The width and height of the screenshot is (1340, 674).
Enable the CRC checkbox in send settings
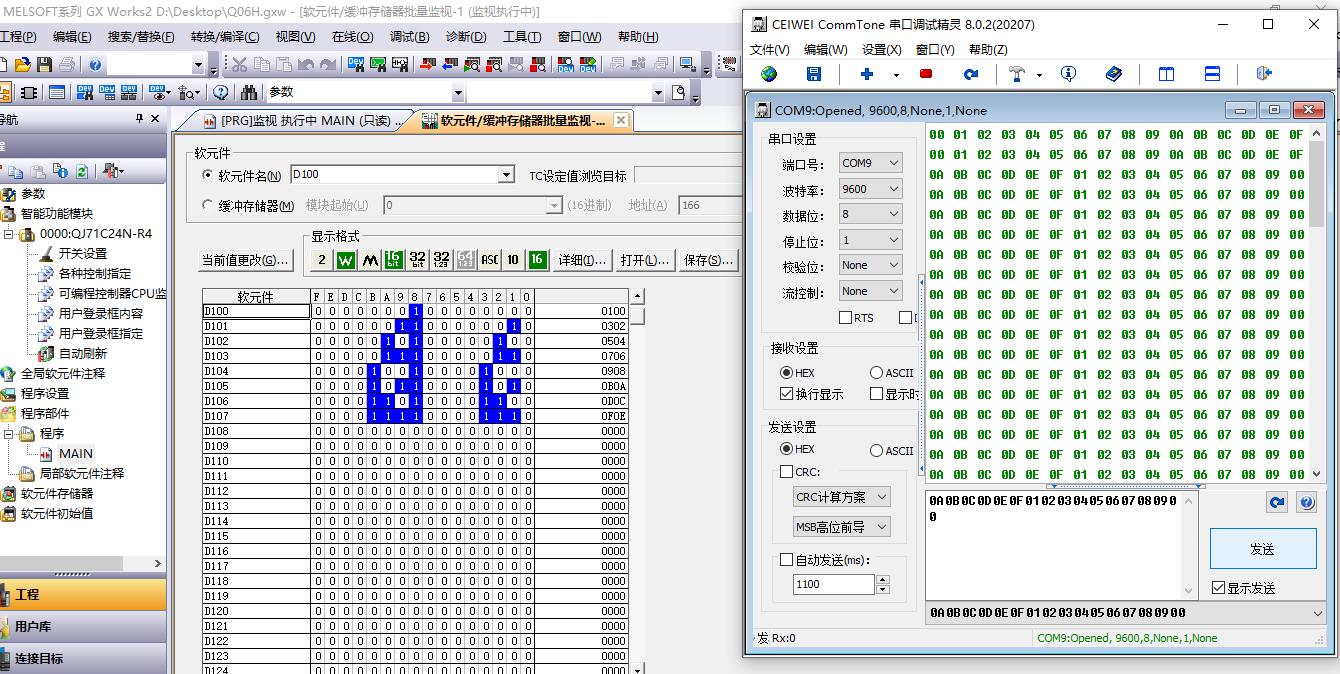coord(787,472)
